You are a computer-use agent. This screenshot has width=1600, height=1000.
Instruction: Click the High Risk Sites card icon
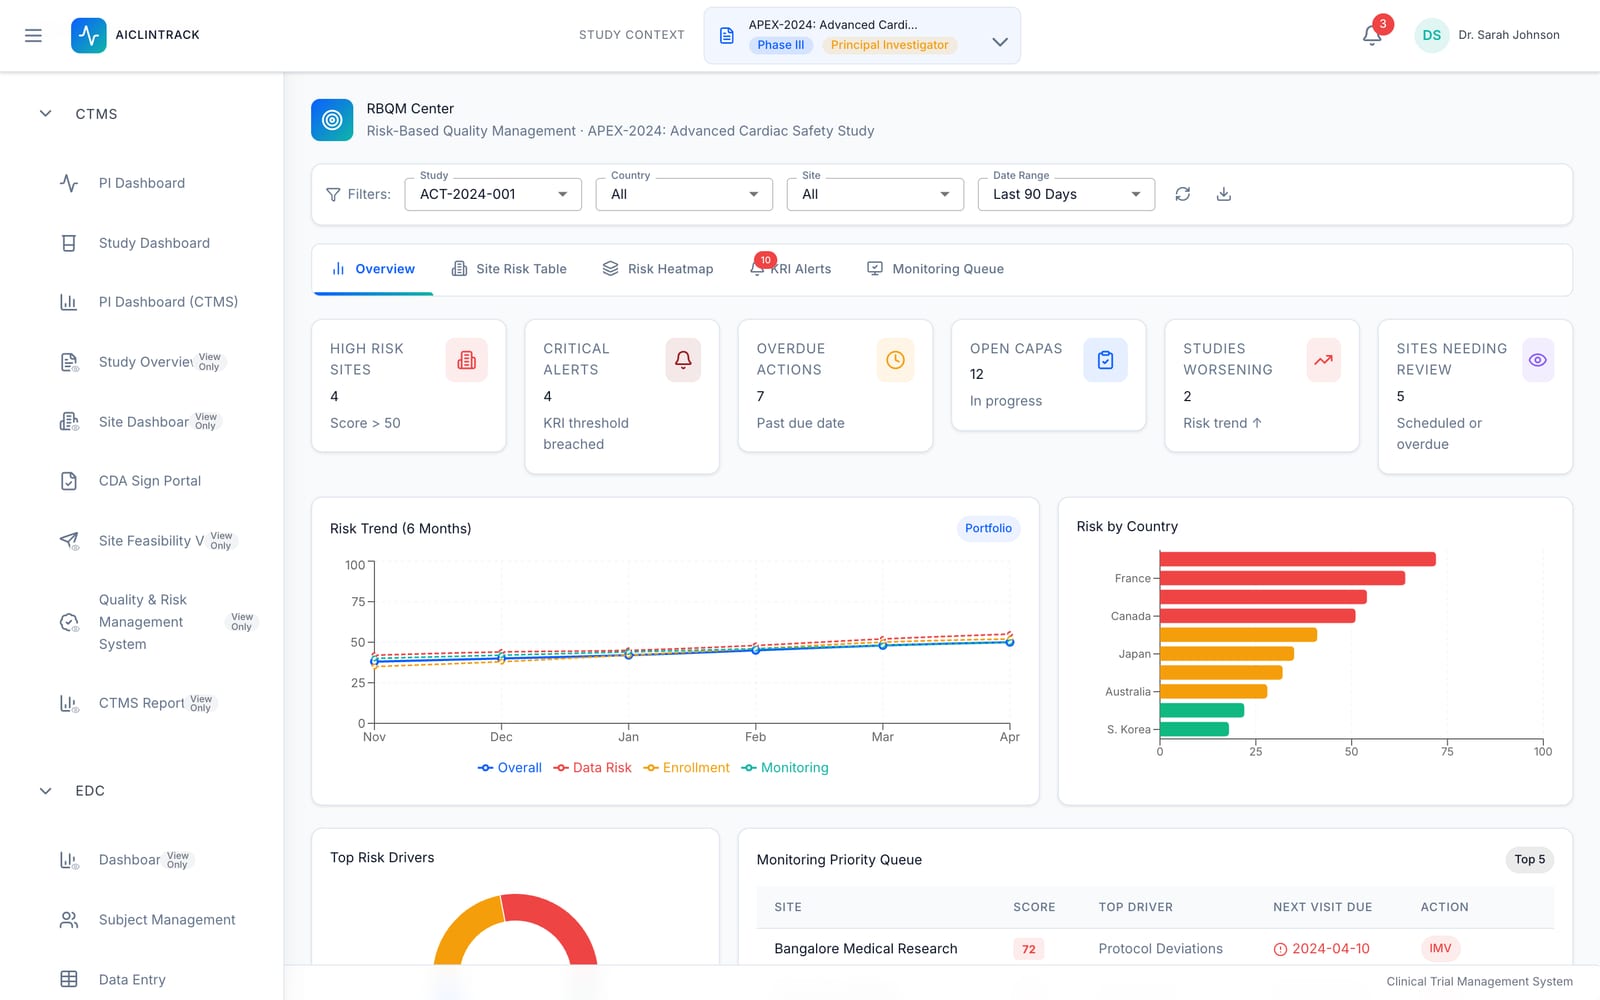467,360
